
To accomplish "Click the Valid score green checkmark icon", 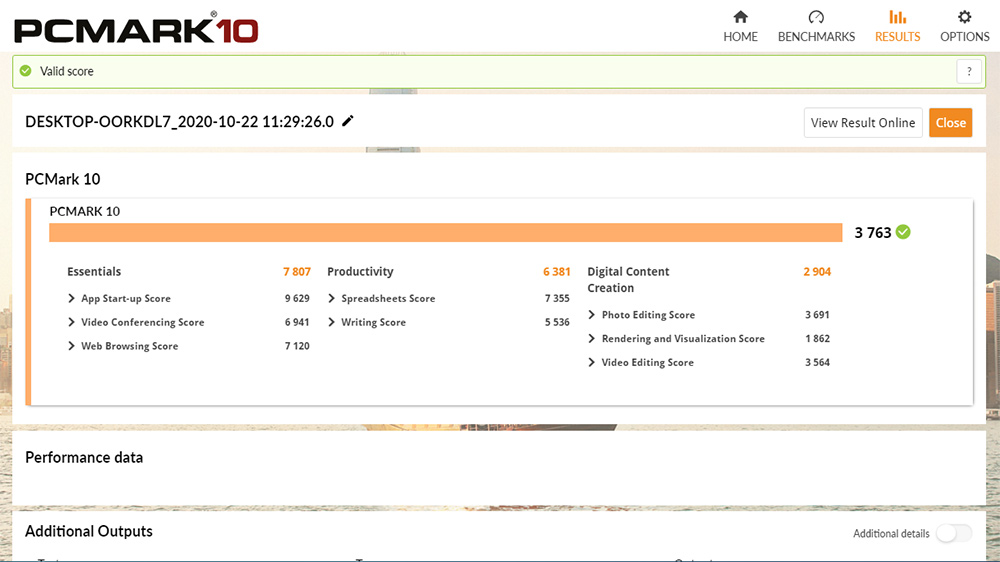I will click(26, 71).
